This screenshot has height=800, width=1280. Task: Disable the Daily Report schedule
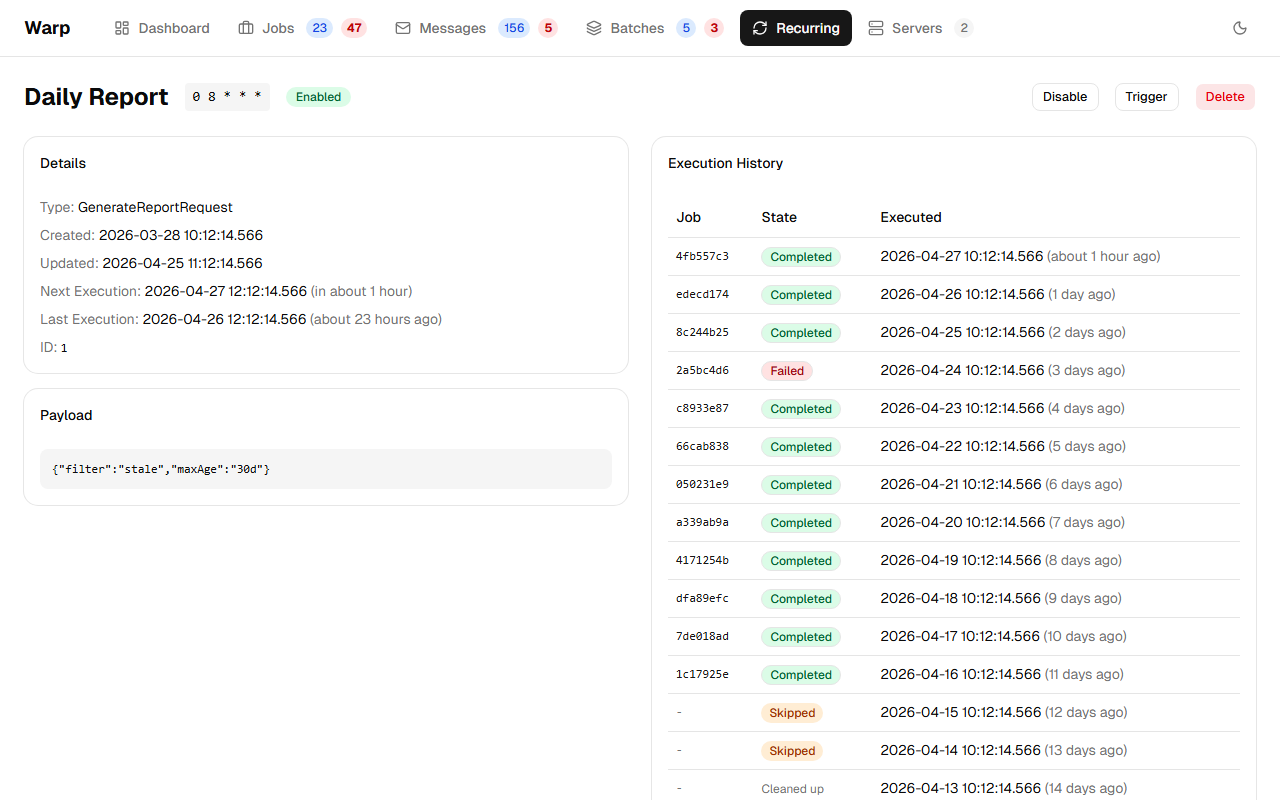[x=1065, y=97]
